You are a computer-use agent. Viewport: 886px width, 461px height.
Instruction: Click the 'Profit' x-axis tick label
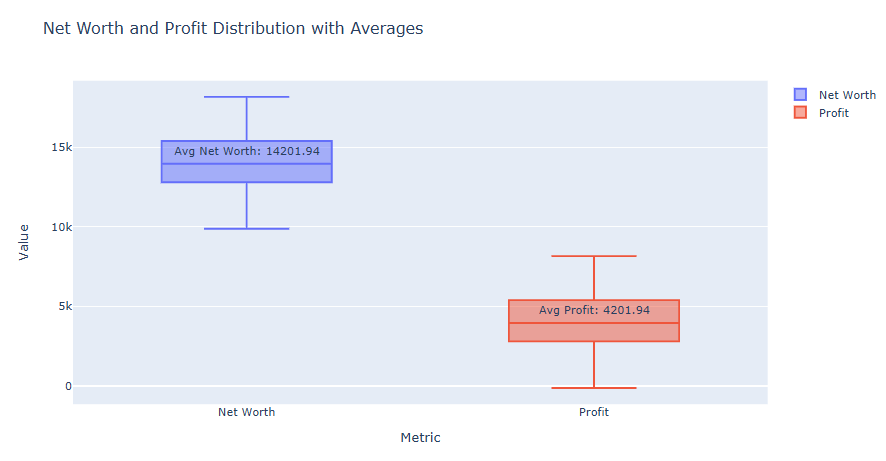click(x=594, y=412)
